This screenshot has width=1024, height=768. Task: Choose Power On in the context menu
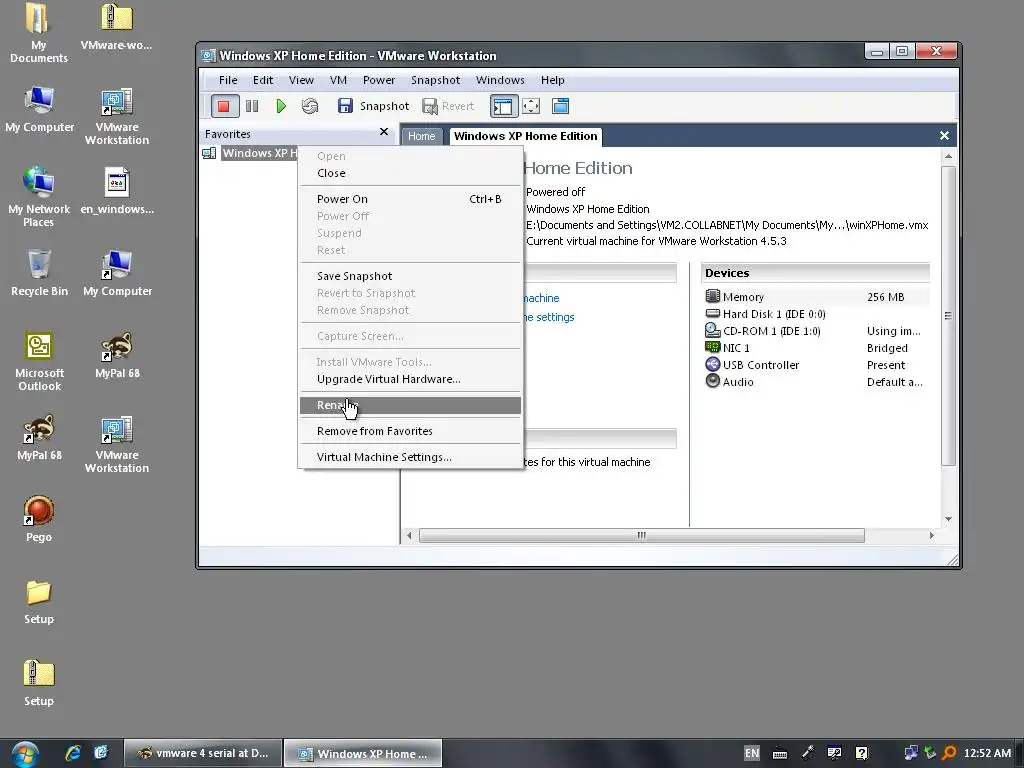click(x=411, y=199)
